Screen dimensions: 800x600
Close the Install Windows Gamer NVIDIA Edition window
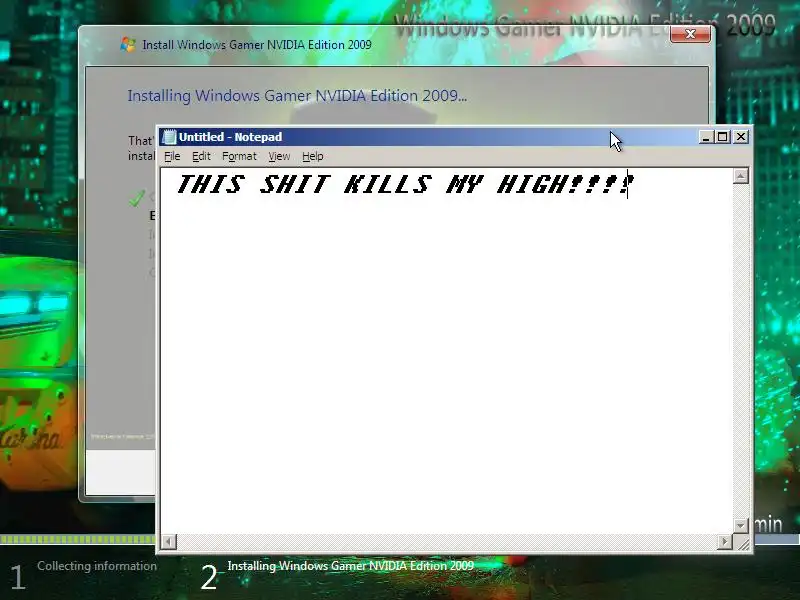point(690,34)
